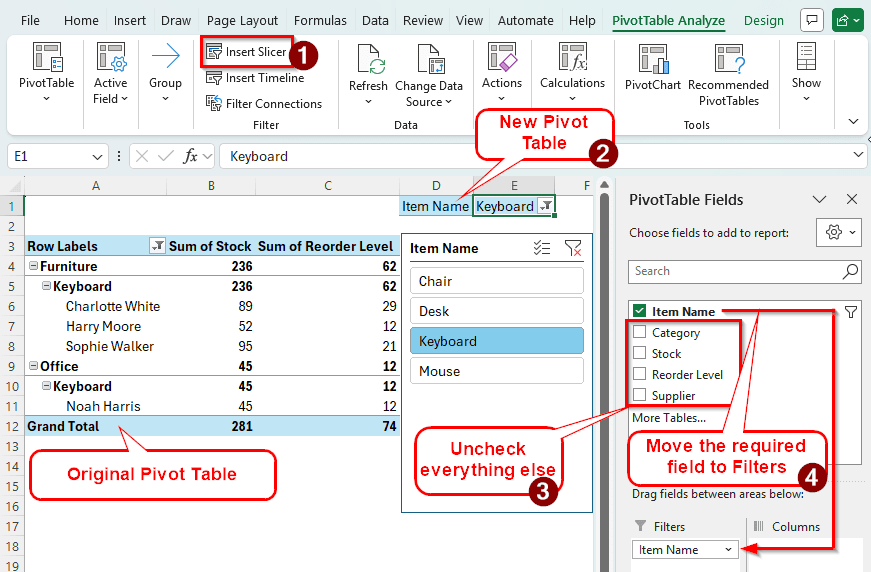Image resolution: width=871 pixels, height=572 pixels.
Task: Click the Insert Slicer icon
Action: pyautogui.click(x=214, y=52)
